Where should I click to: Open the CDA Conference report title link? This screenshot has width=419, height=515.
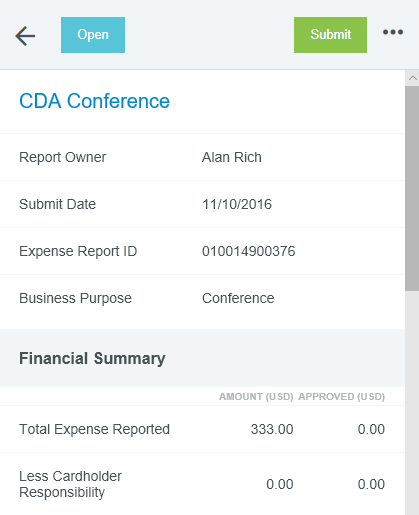94,101
